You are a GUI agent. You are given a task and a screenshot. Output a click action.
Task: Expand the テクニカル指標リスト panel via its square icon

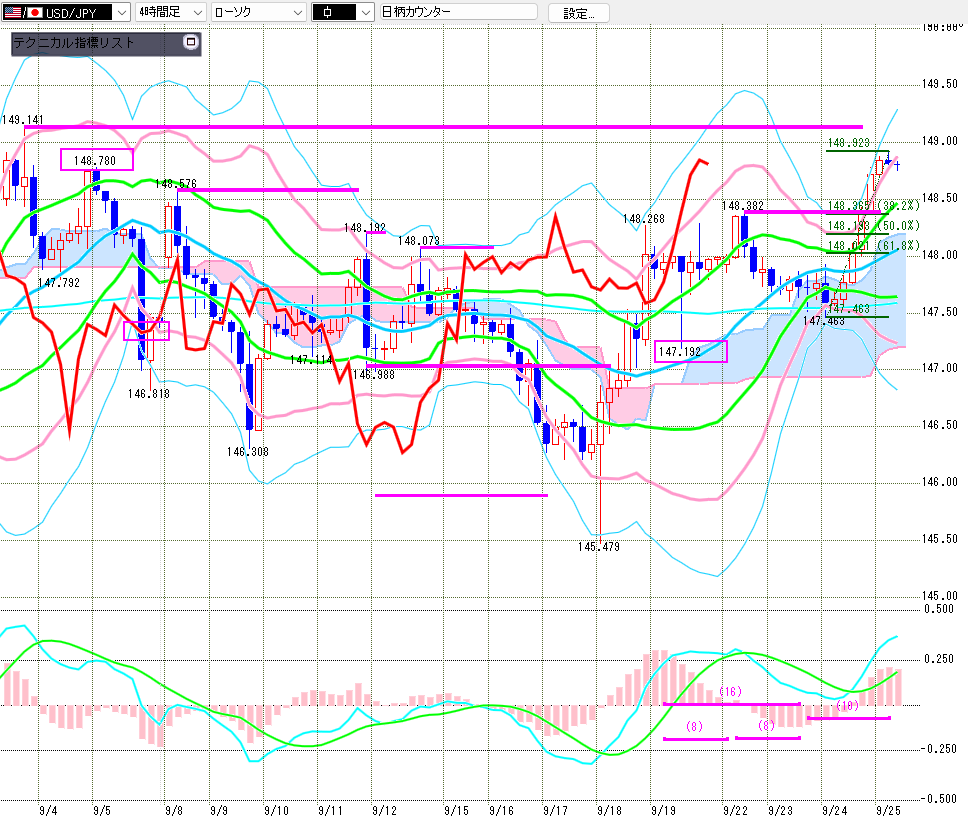pos(192,43)
